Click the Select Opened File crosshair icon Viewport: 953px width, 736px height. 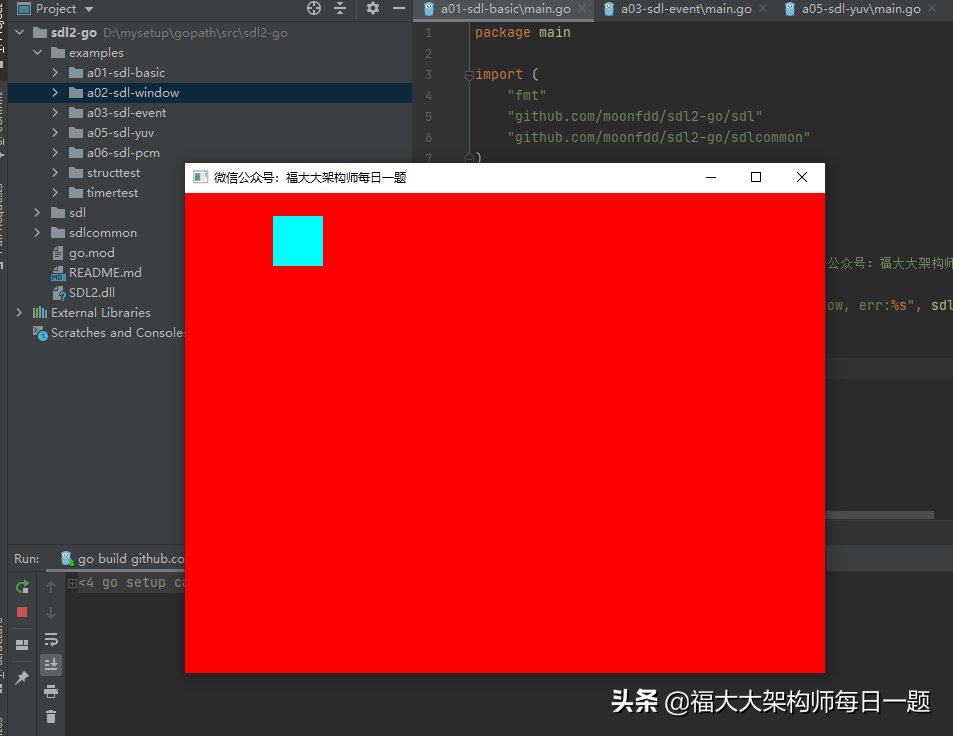313,8
